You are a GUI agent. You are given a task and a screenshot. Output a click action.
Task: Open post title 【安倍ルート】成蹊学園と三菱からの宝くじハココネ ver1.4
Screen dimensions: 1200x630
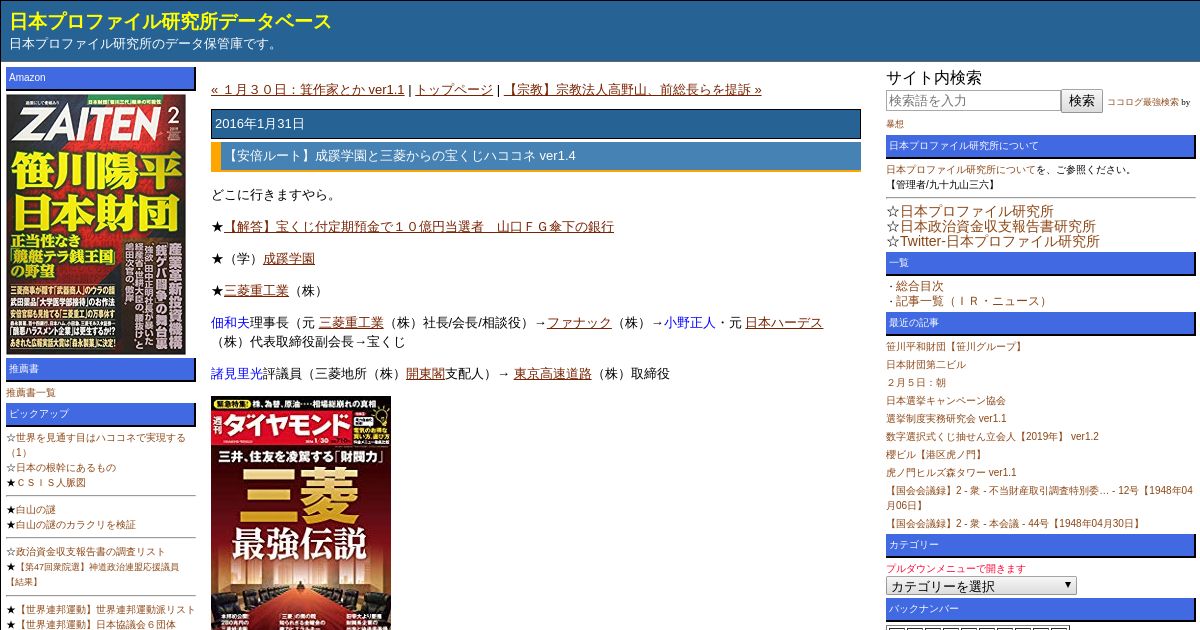tap(402, 156)
